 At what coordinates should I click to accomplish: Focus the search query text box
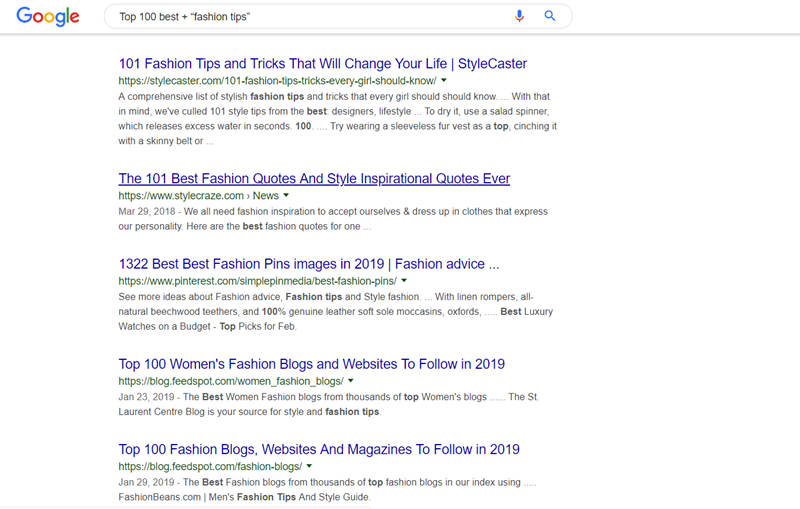tap(300, 17)
